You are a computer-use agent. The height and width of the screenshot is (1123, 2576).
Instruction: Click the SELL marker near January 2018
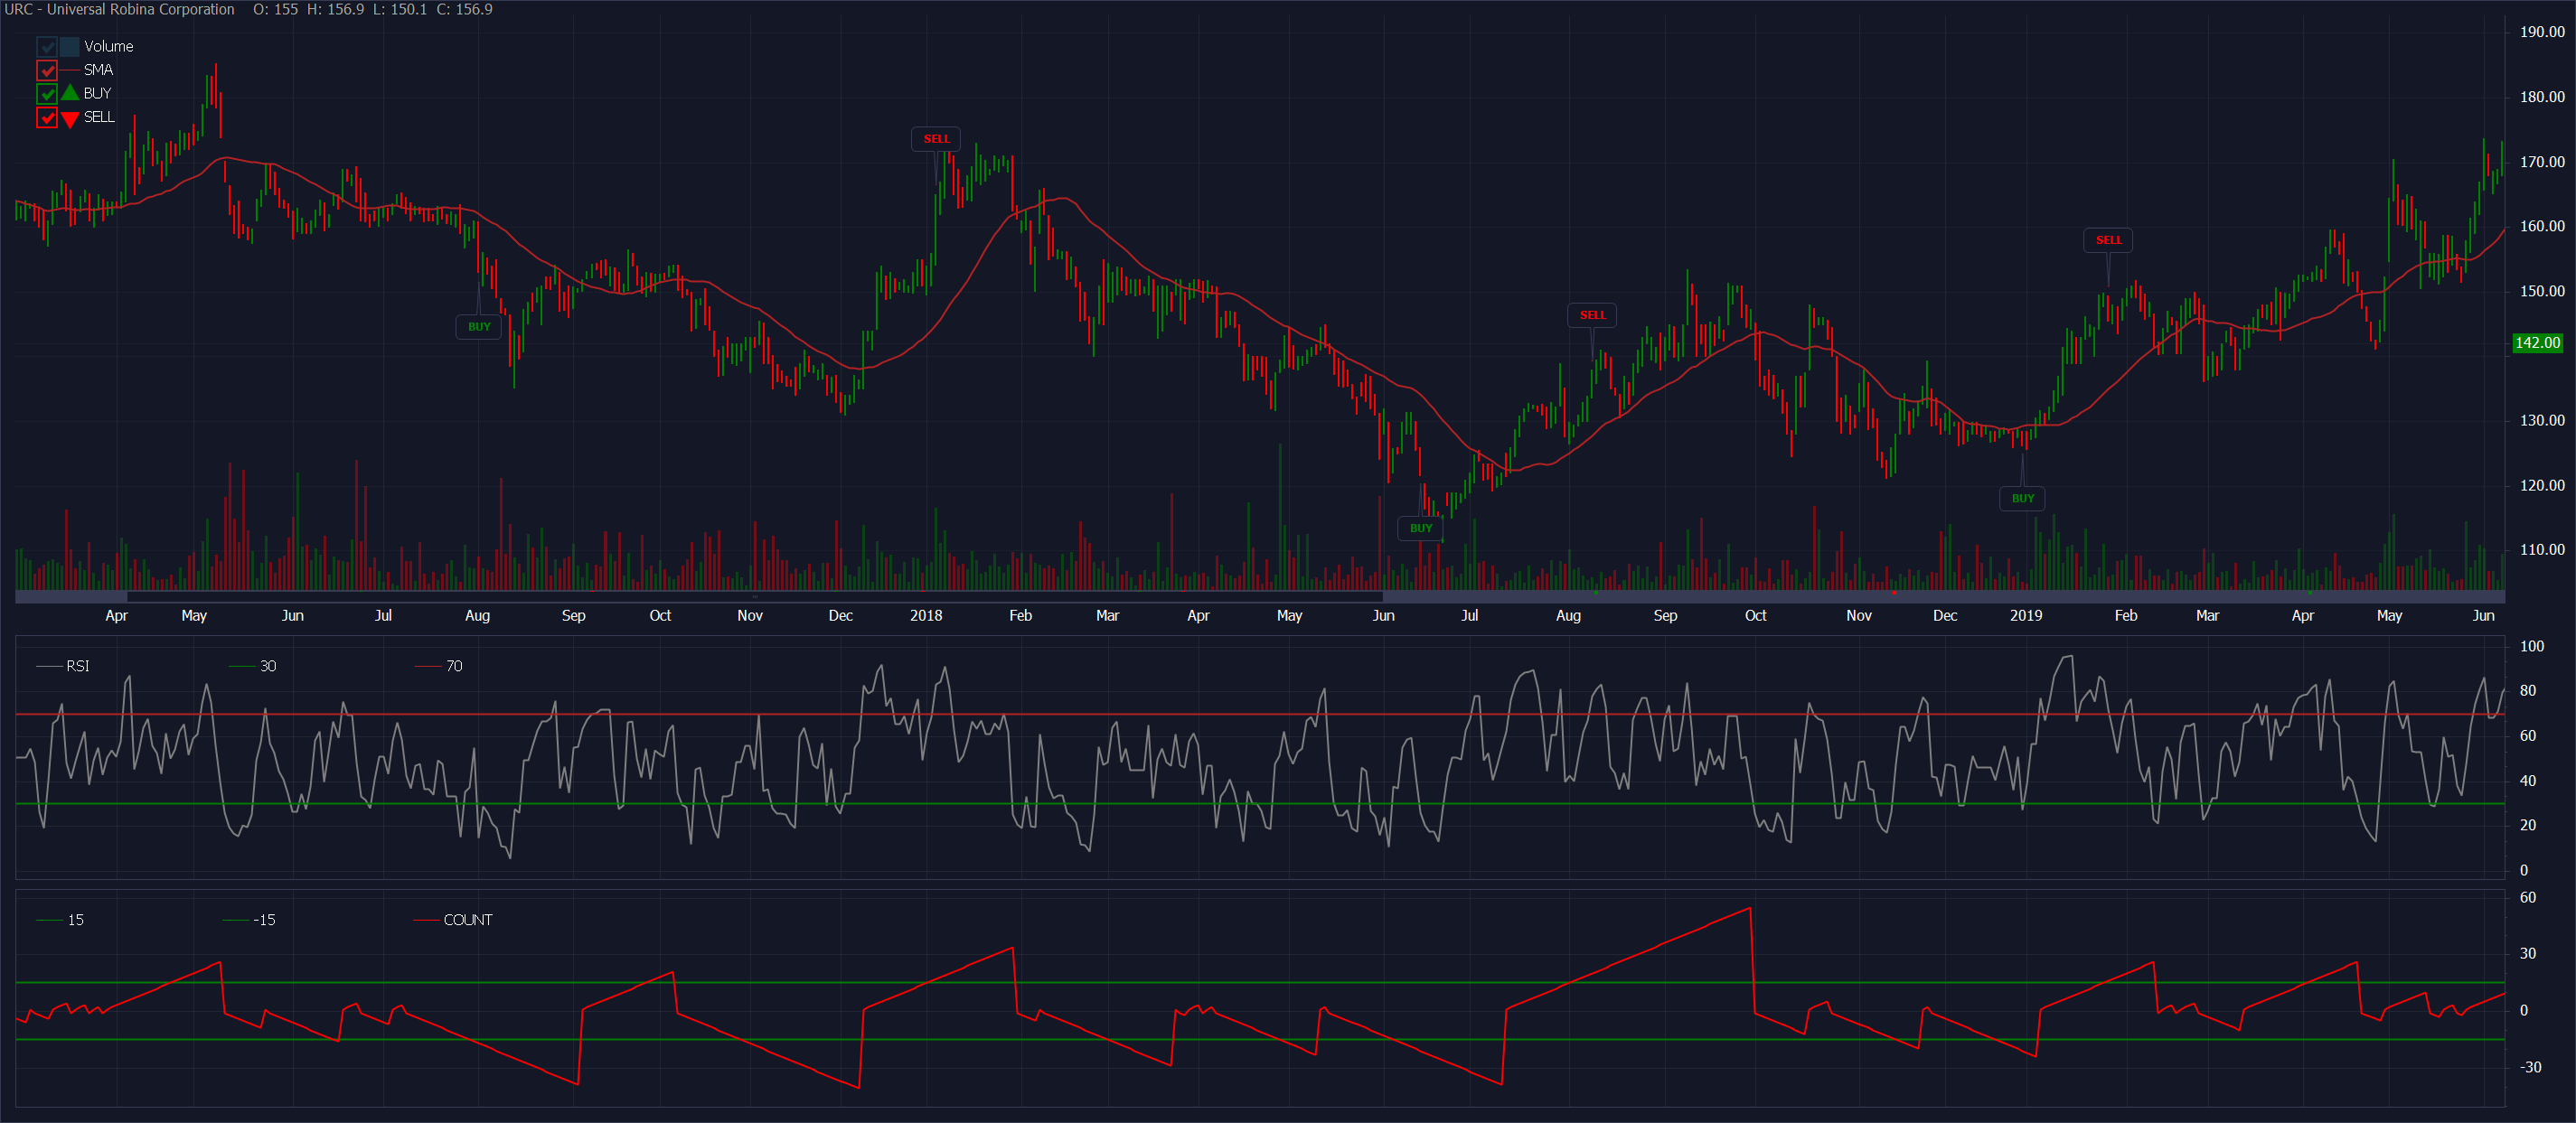(x=936, y=139)
